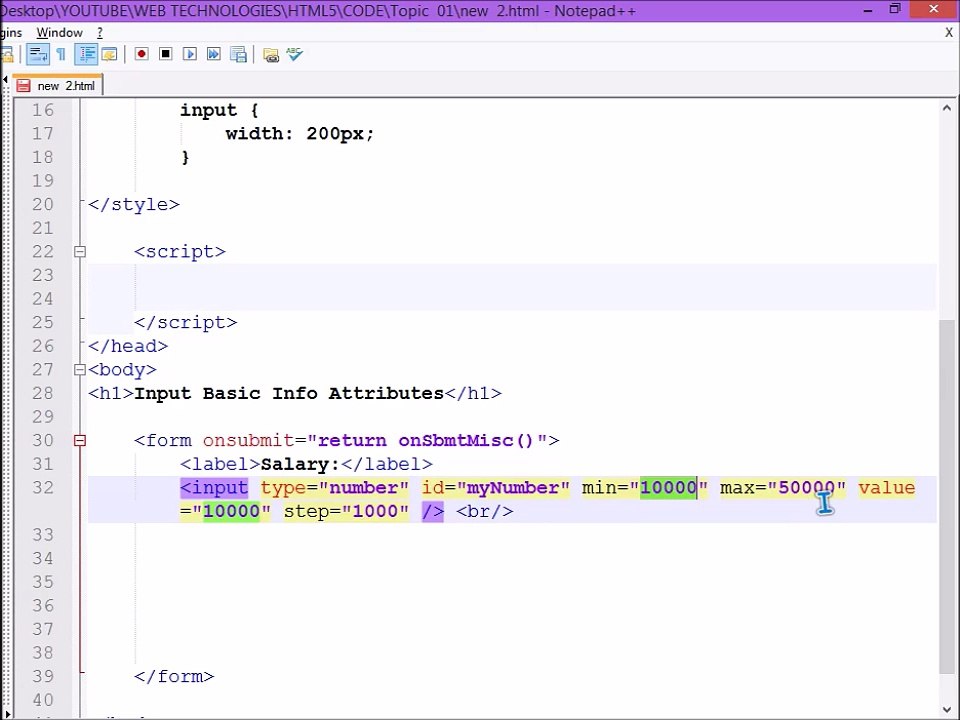
Task: Run macro multiple times icon
Action: tap(214, 54)
